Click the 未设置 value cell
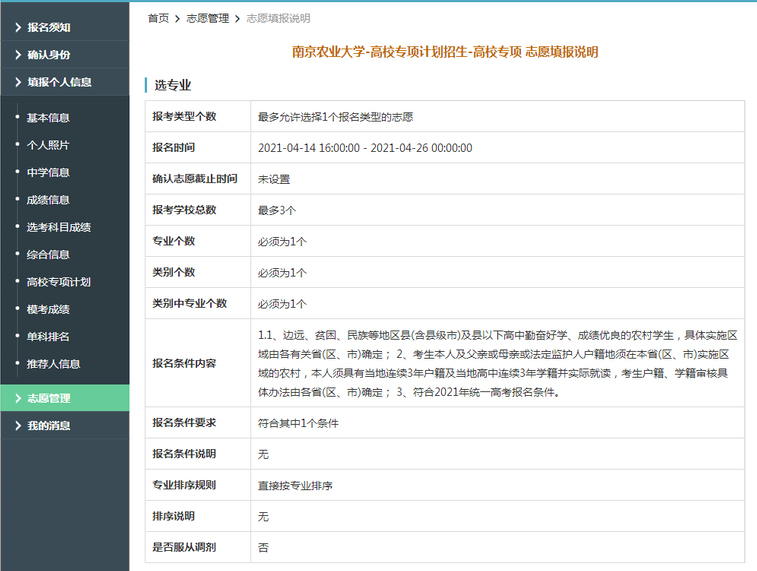This screenshot has width=757, height=571. coord(497,179)
